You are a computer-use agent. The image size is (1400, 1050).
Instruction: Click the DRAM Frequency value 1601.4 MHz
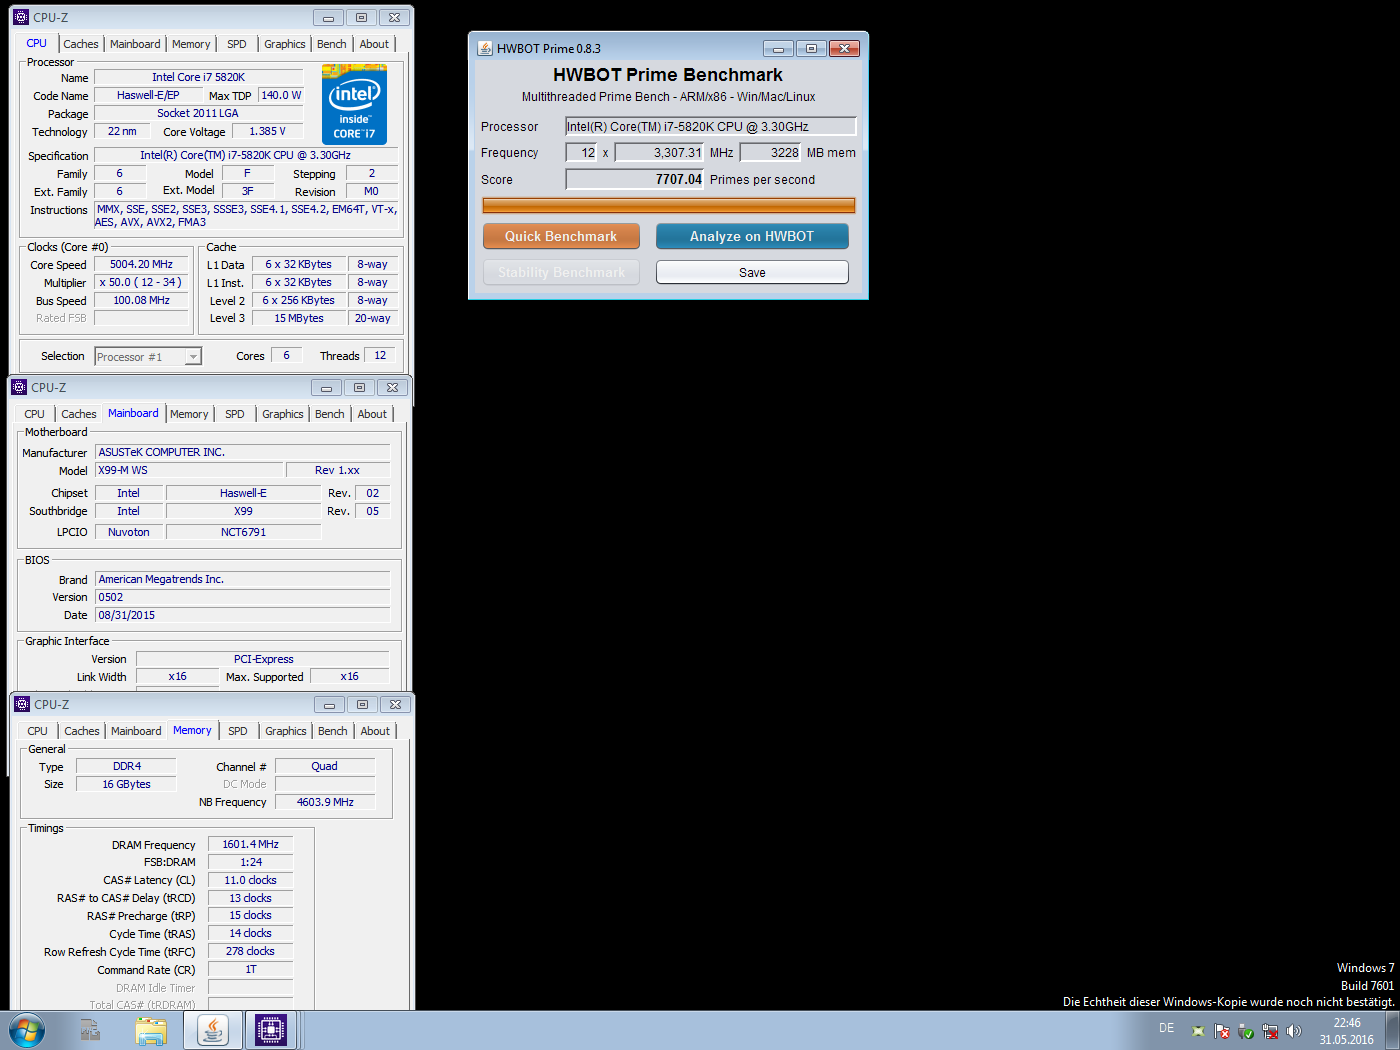tap(250, 844)
